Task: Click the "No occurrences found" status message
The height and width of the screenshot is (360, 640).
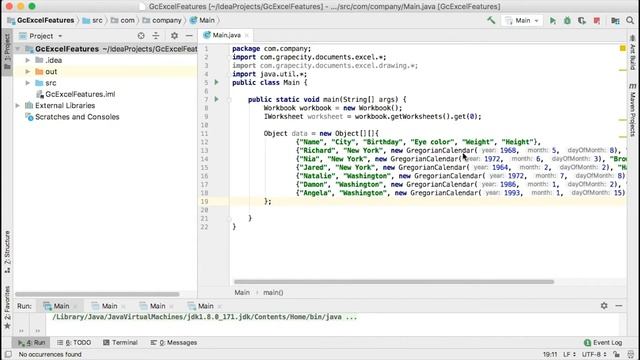Action: point(50,354)
